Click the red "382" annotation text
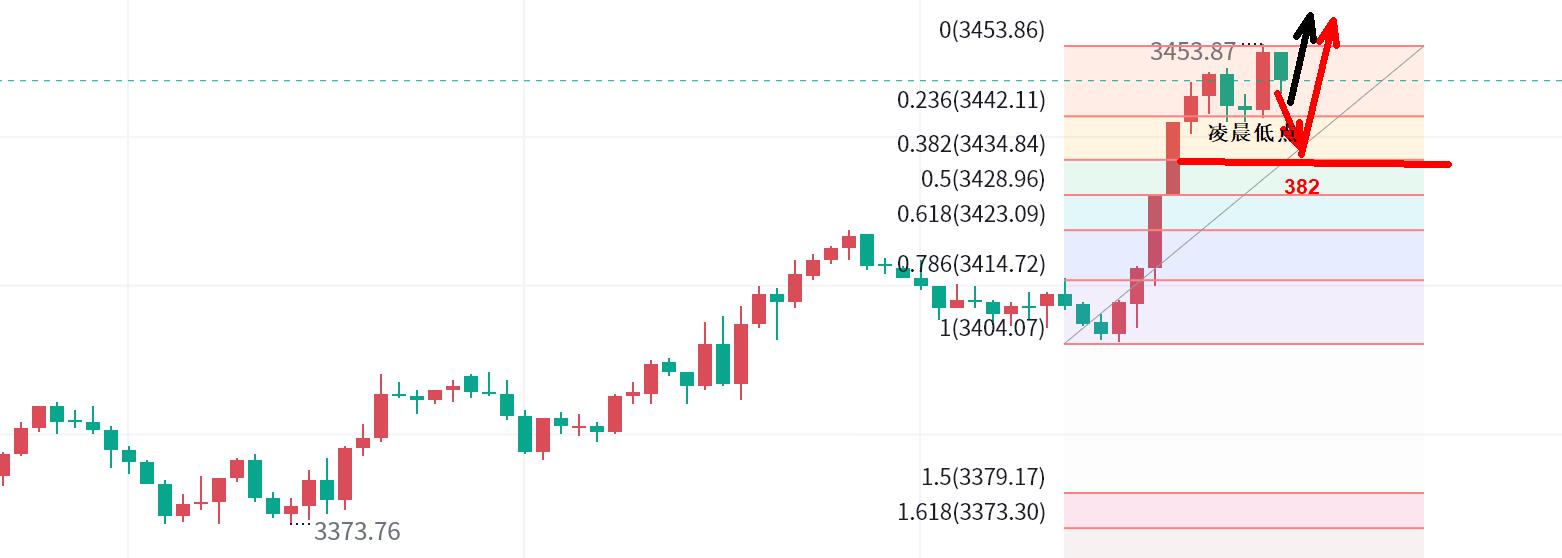The height and width of the screenshot is (558, 1562). 1301,187
